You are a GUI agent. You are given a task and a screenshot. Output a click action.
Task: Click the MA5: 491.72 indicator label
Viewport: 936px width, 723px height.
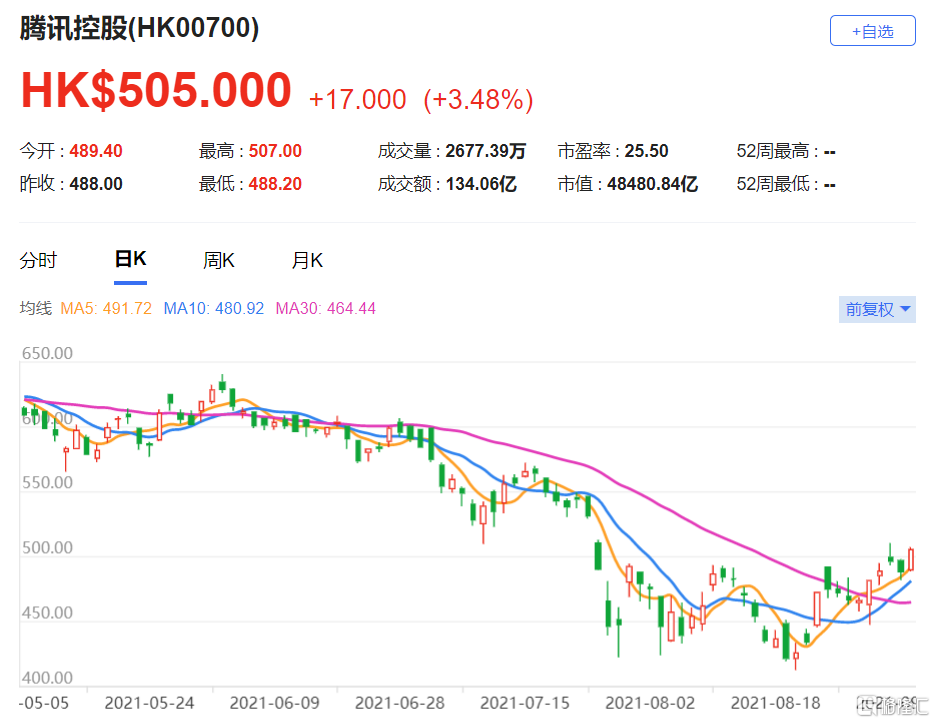[106, 309]
